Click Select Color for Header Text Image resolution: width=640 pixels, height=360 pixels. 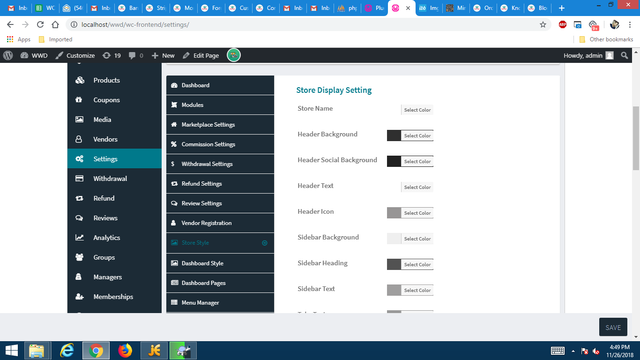417,187
